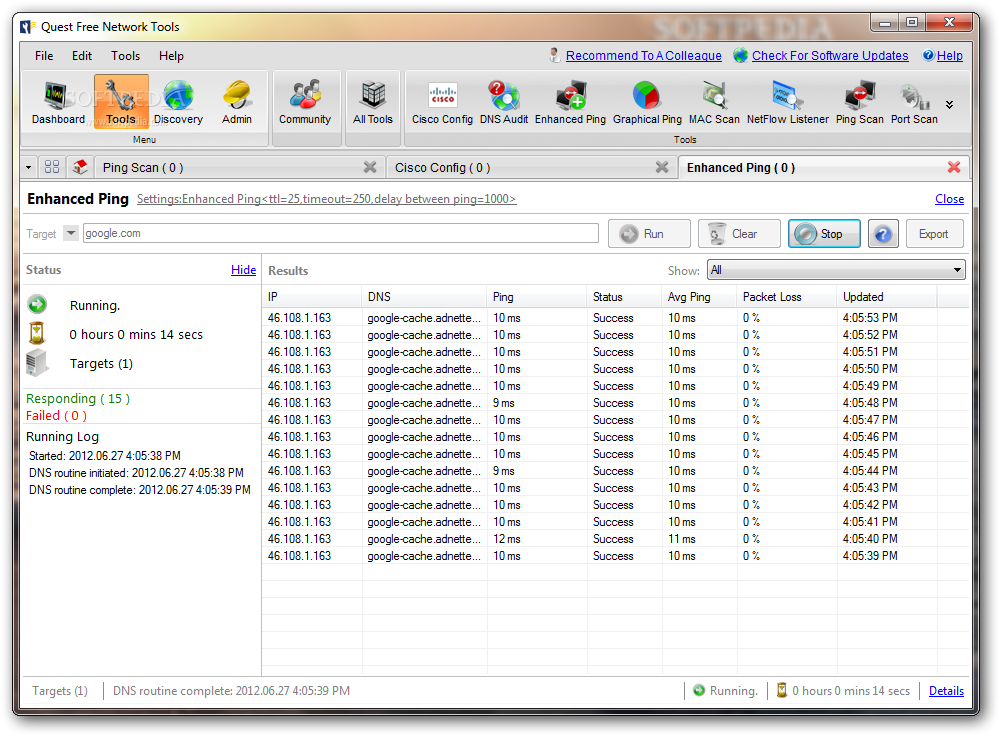Open the Dashboard view

click(x=58, y=102)
